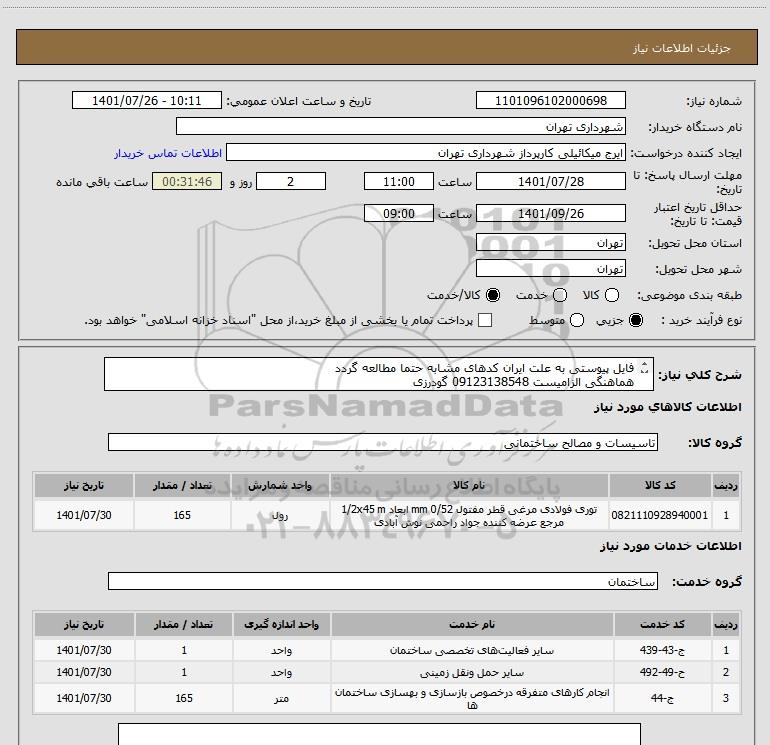Select goods quantity 165 cell in goods table

[x=182, y=515]
